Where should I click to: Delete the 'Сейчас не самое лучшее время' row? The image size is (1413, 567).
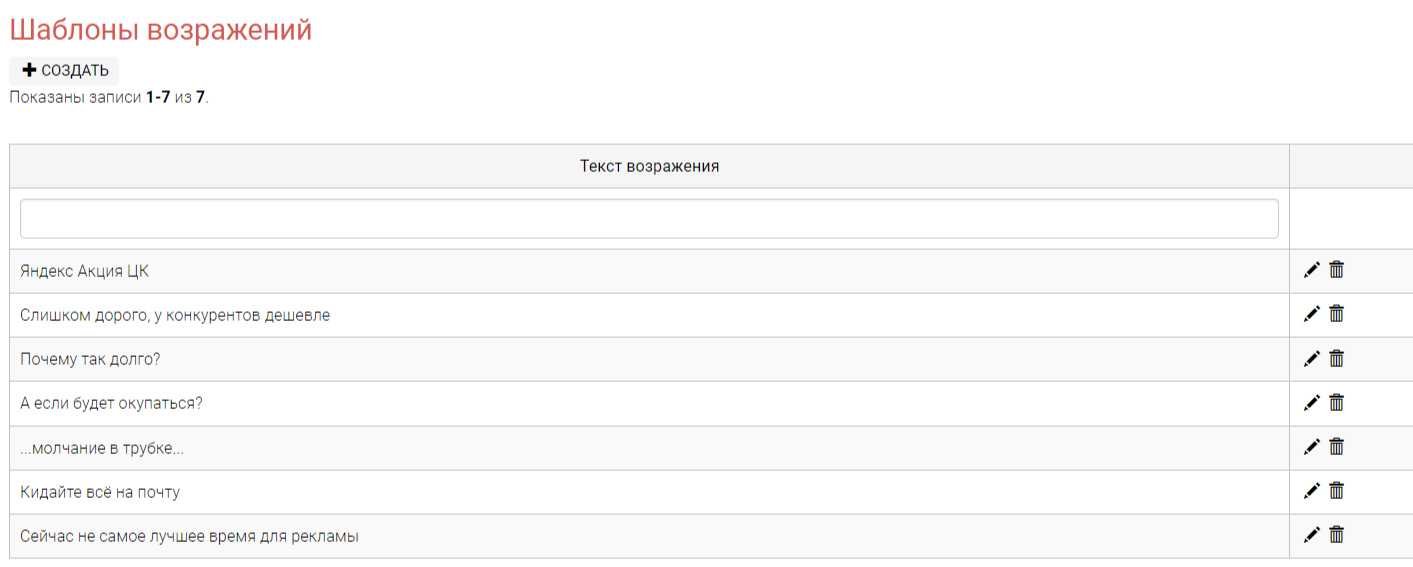pos(1337,535)
